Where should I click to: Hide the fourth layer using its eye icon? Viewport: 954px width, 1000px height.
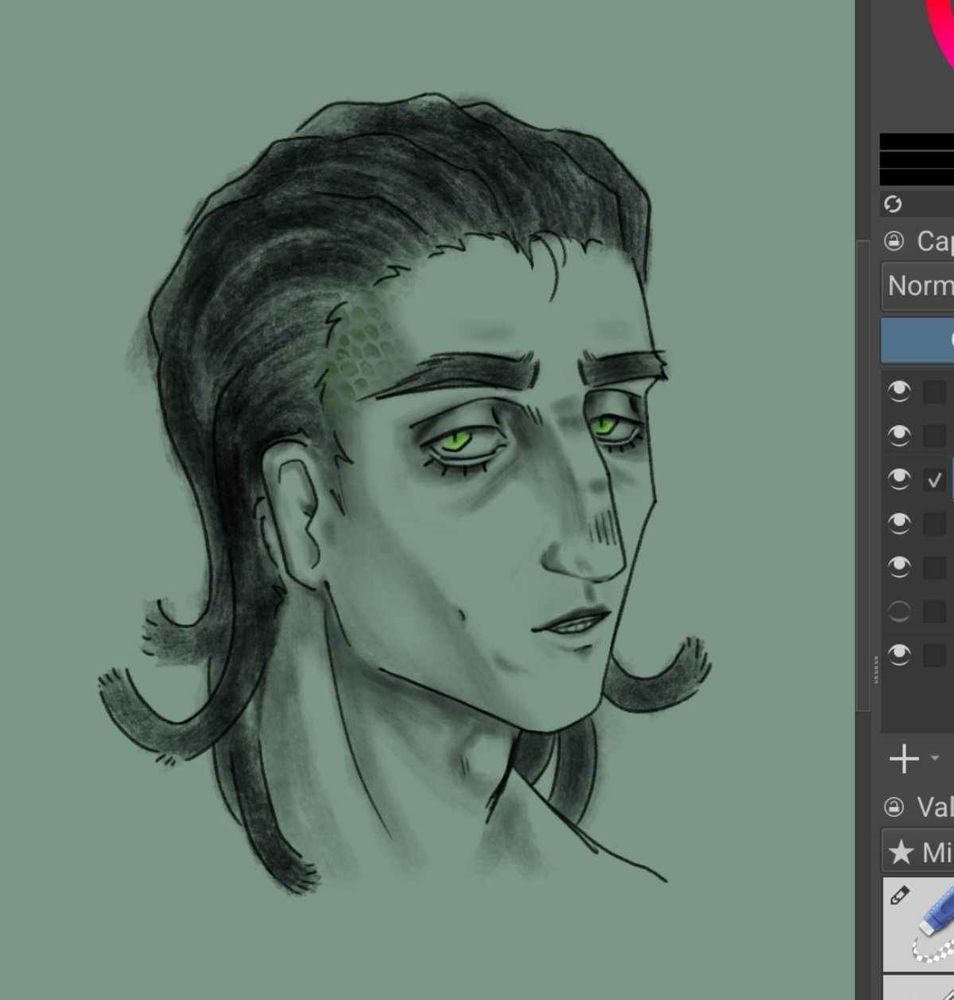pos(899,524)
